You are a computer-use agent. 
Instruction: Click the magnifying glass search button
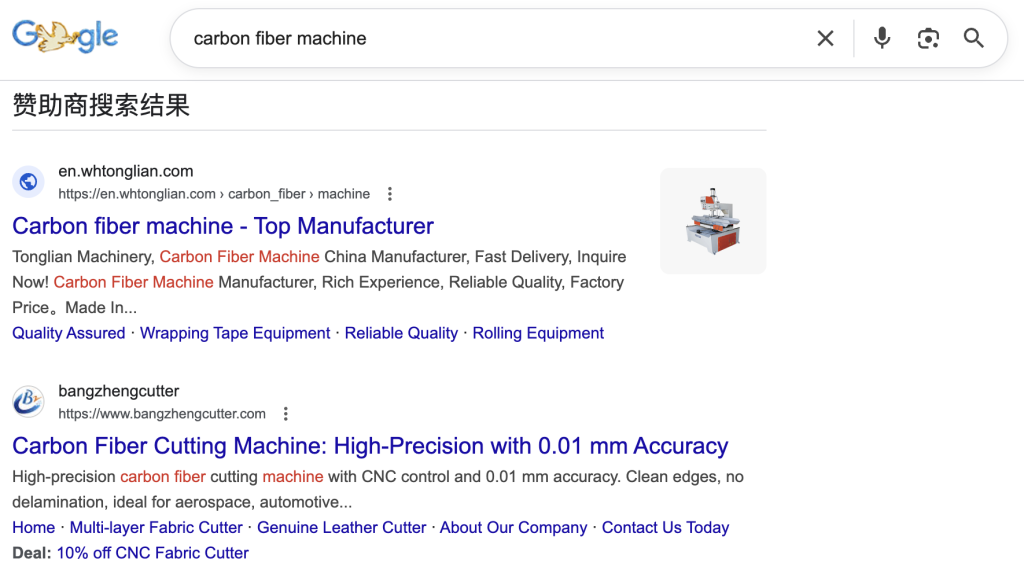pyautogui.click(x=974, y=38)
